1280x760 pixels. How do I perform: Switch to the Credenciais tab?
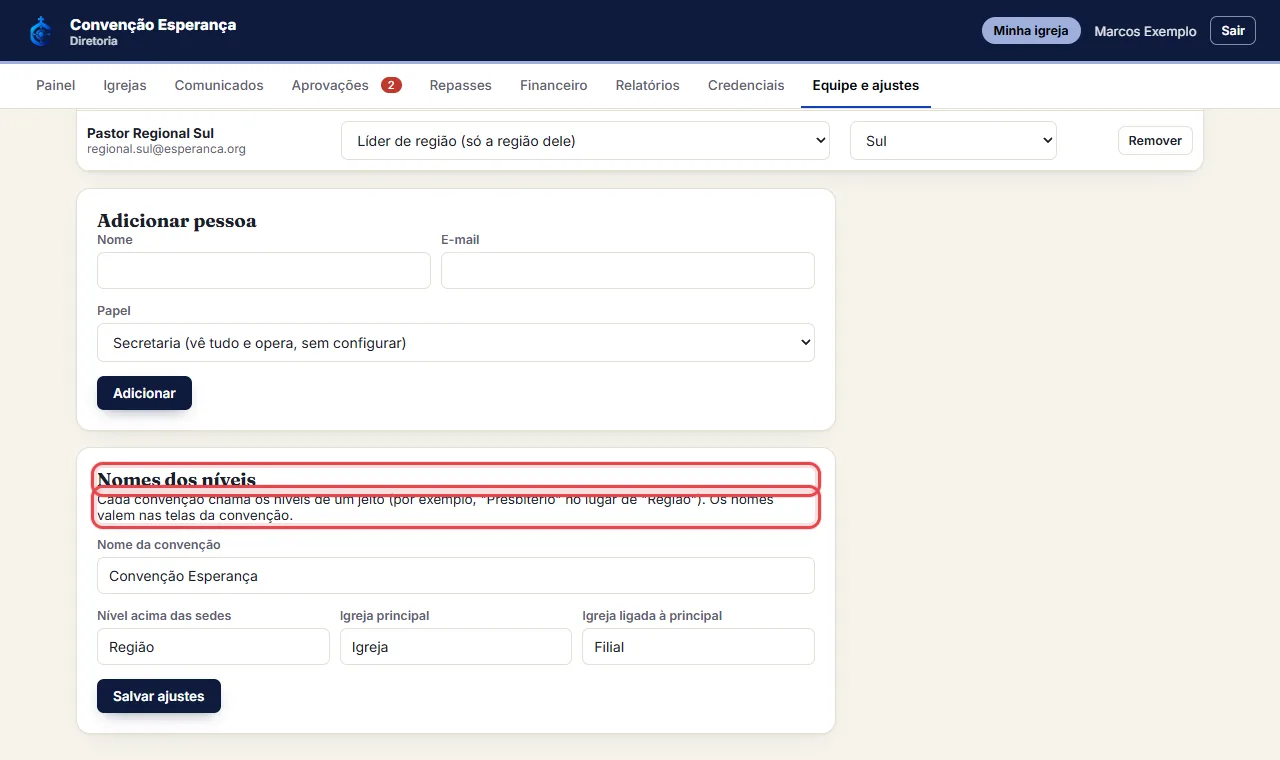coord(746,85)
